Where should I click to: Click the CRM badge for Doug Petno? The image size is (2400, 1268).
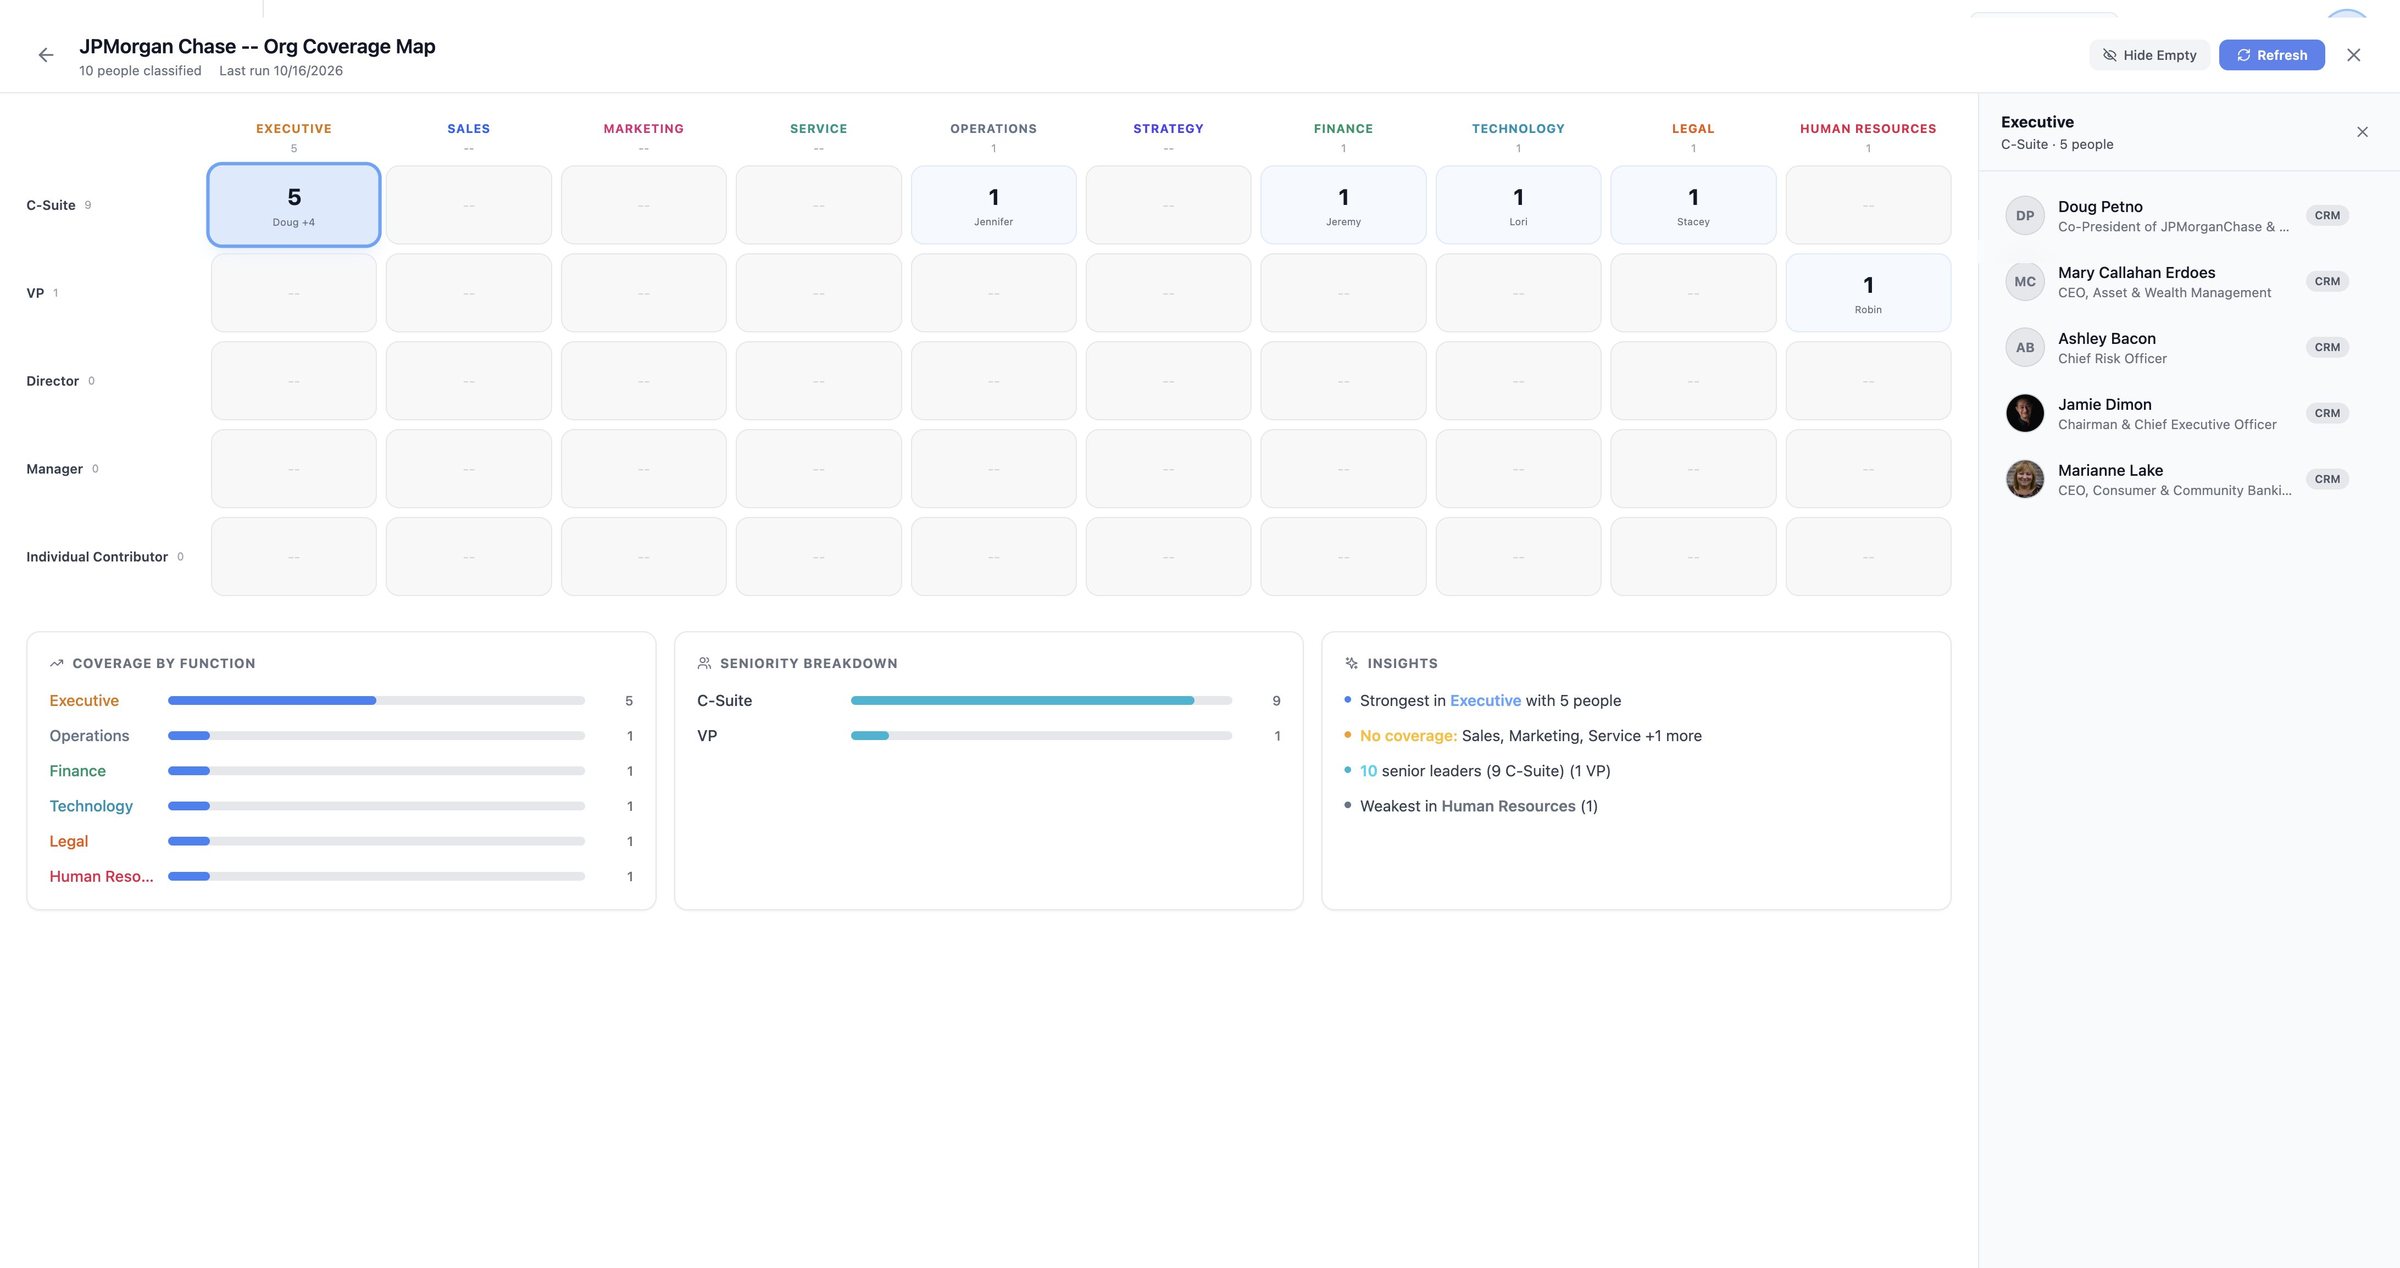(x=2327, y=216)
